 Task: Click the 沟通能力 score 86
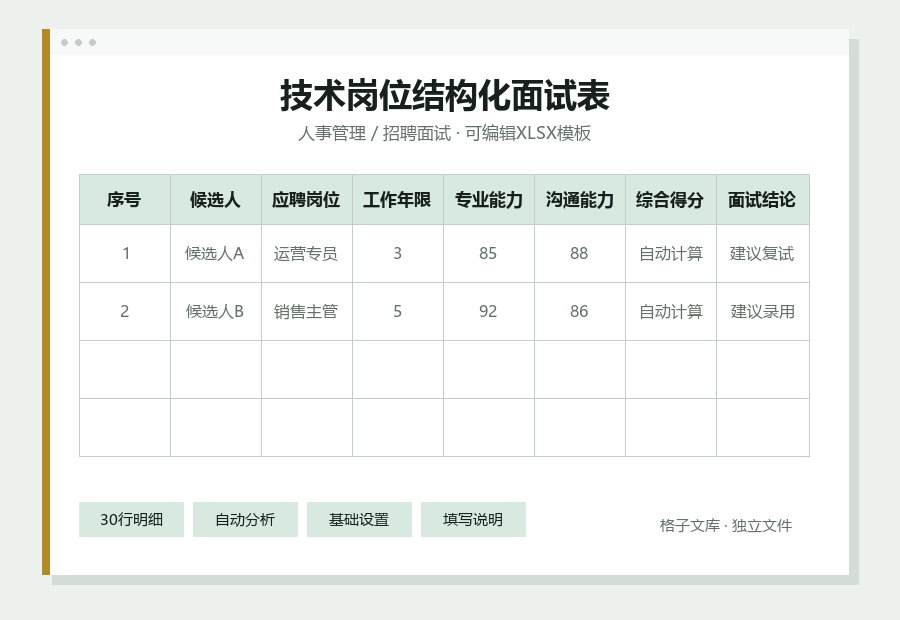point(580,311)
